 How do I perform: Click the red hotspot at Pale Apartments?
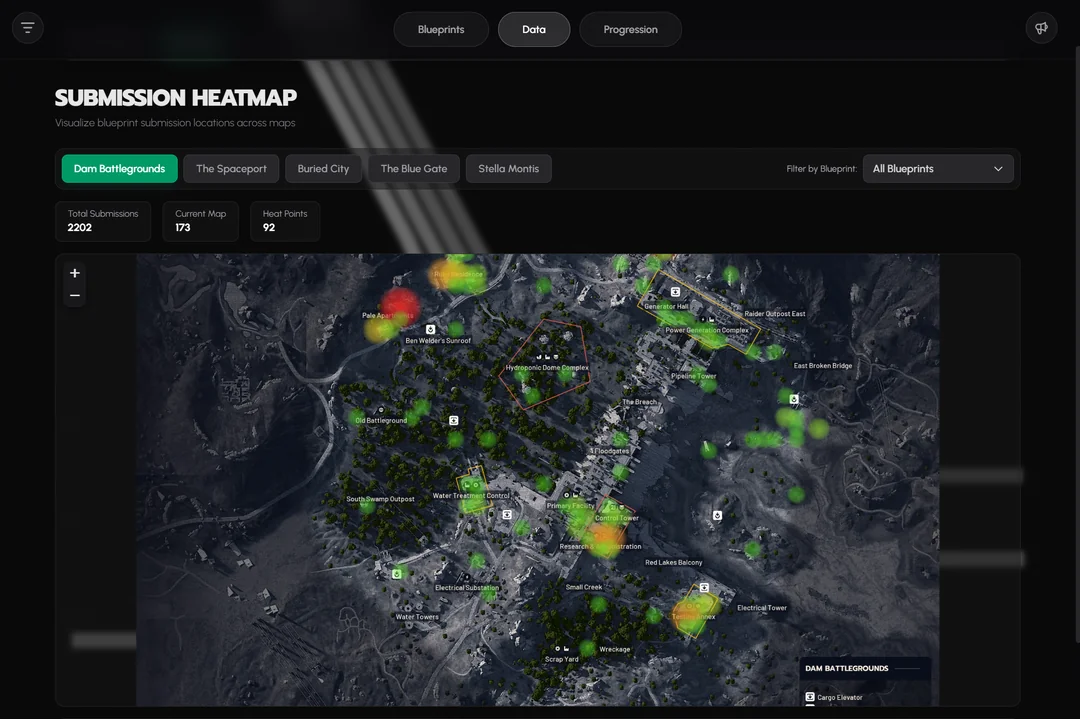399,303
